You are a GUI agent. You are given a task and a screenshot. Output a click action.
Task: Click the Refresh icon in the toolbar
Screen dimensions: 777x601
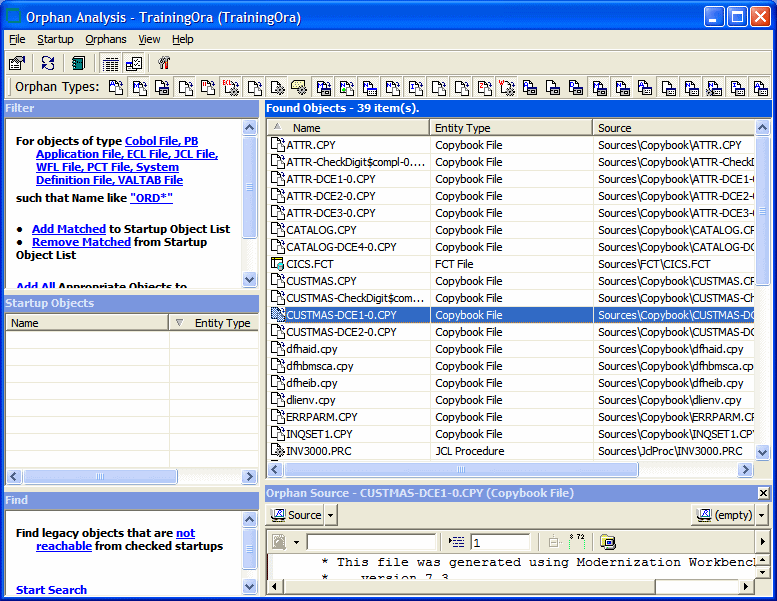point(47,63)
